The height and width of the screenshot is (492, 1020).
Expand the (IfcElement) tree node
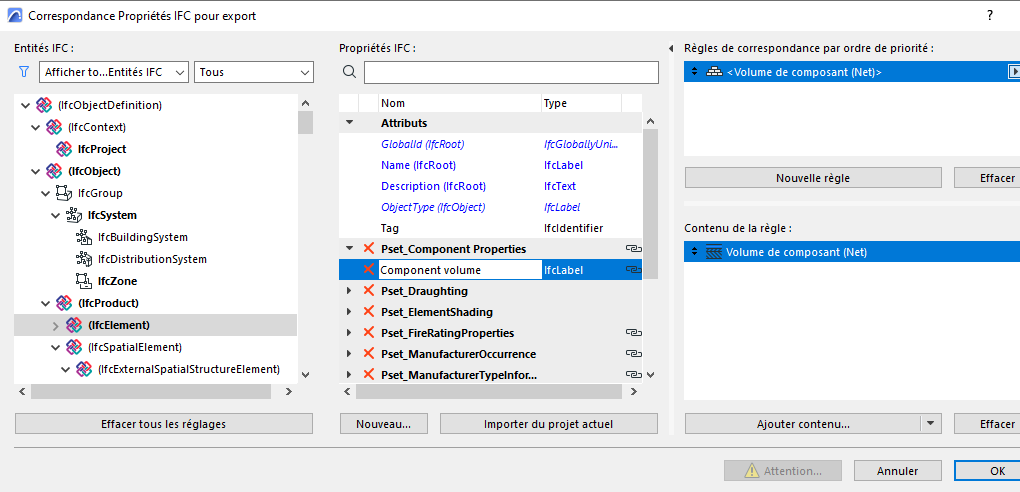pos(55,325)
